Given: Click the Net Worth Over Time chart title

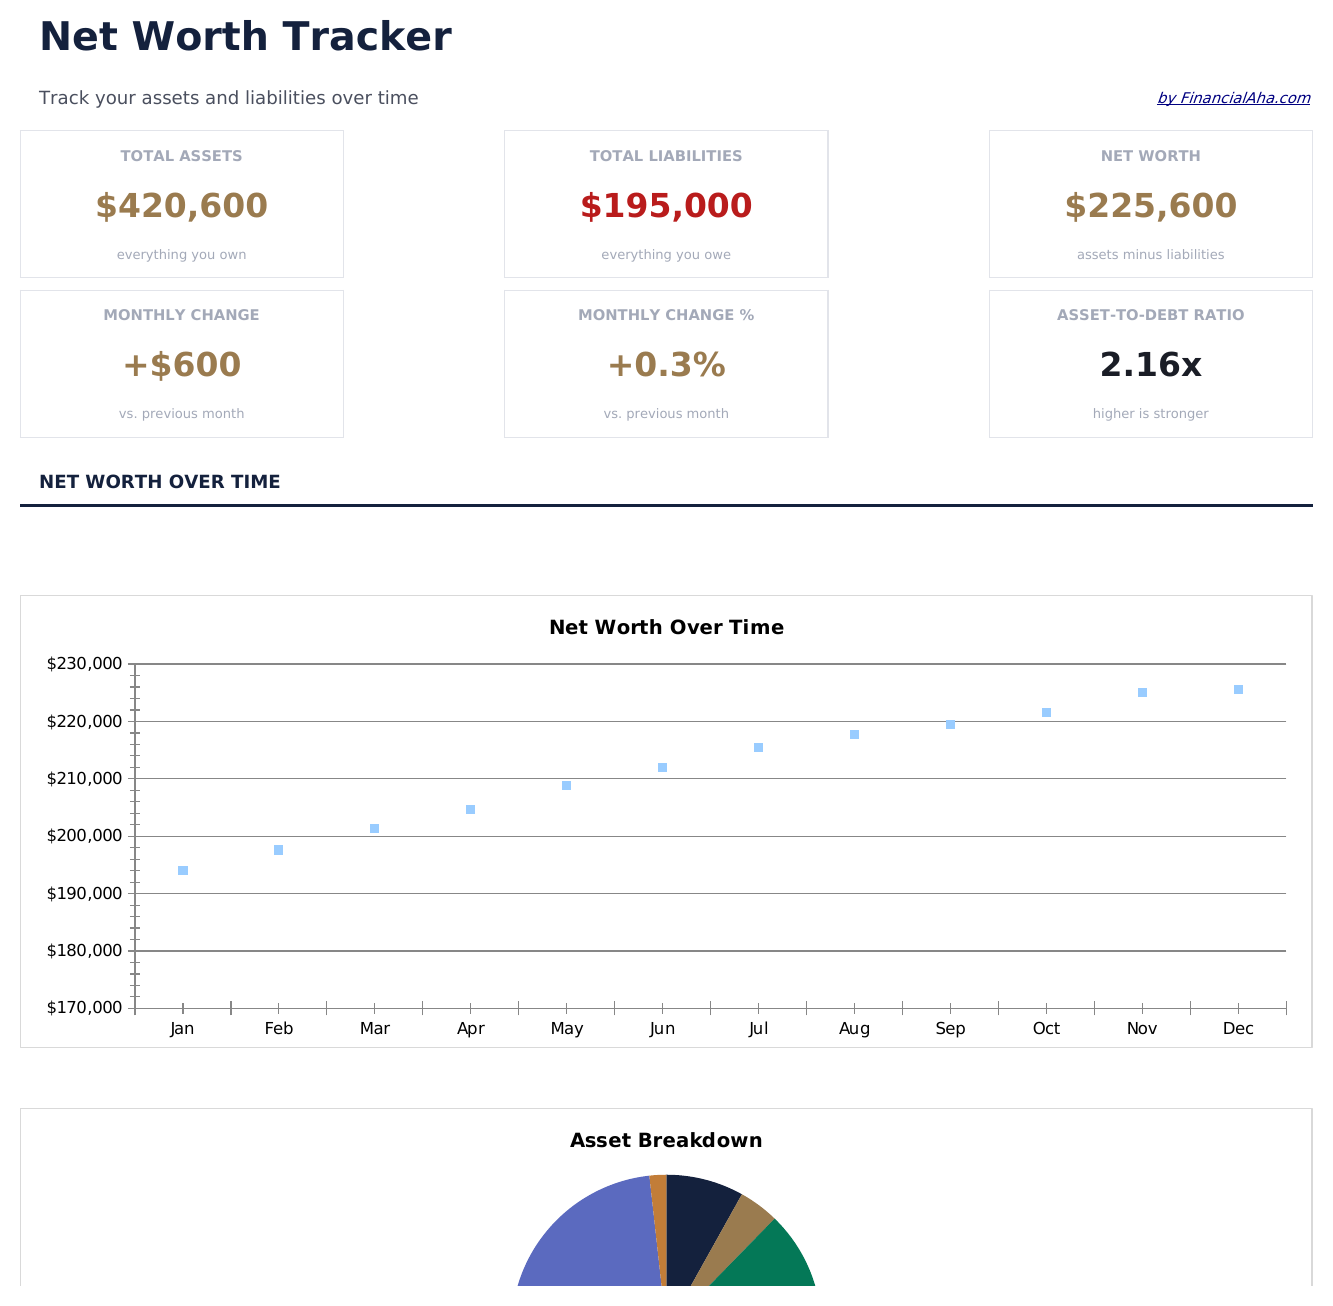Looking at the screenshot, I should point(666,628).
